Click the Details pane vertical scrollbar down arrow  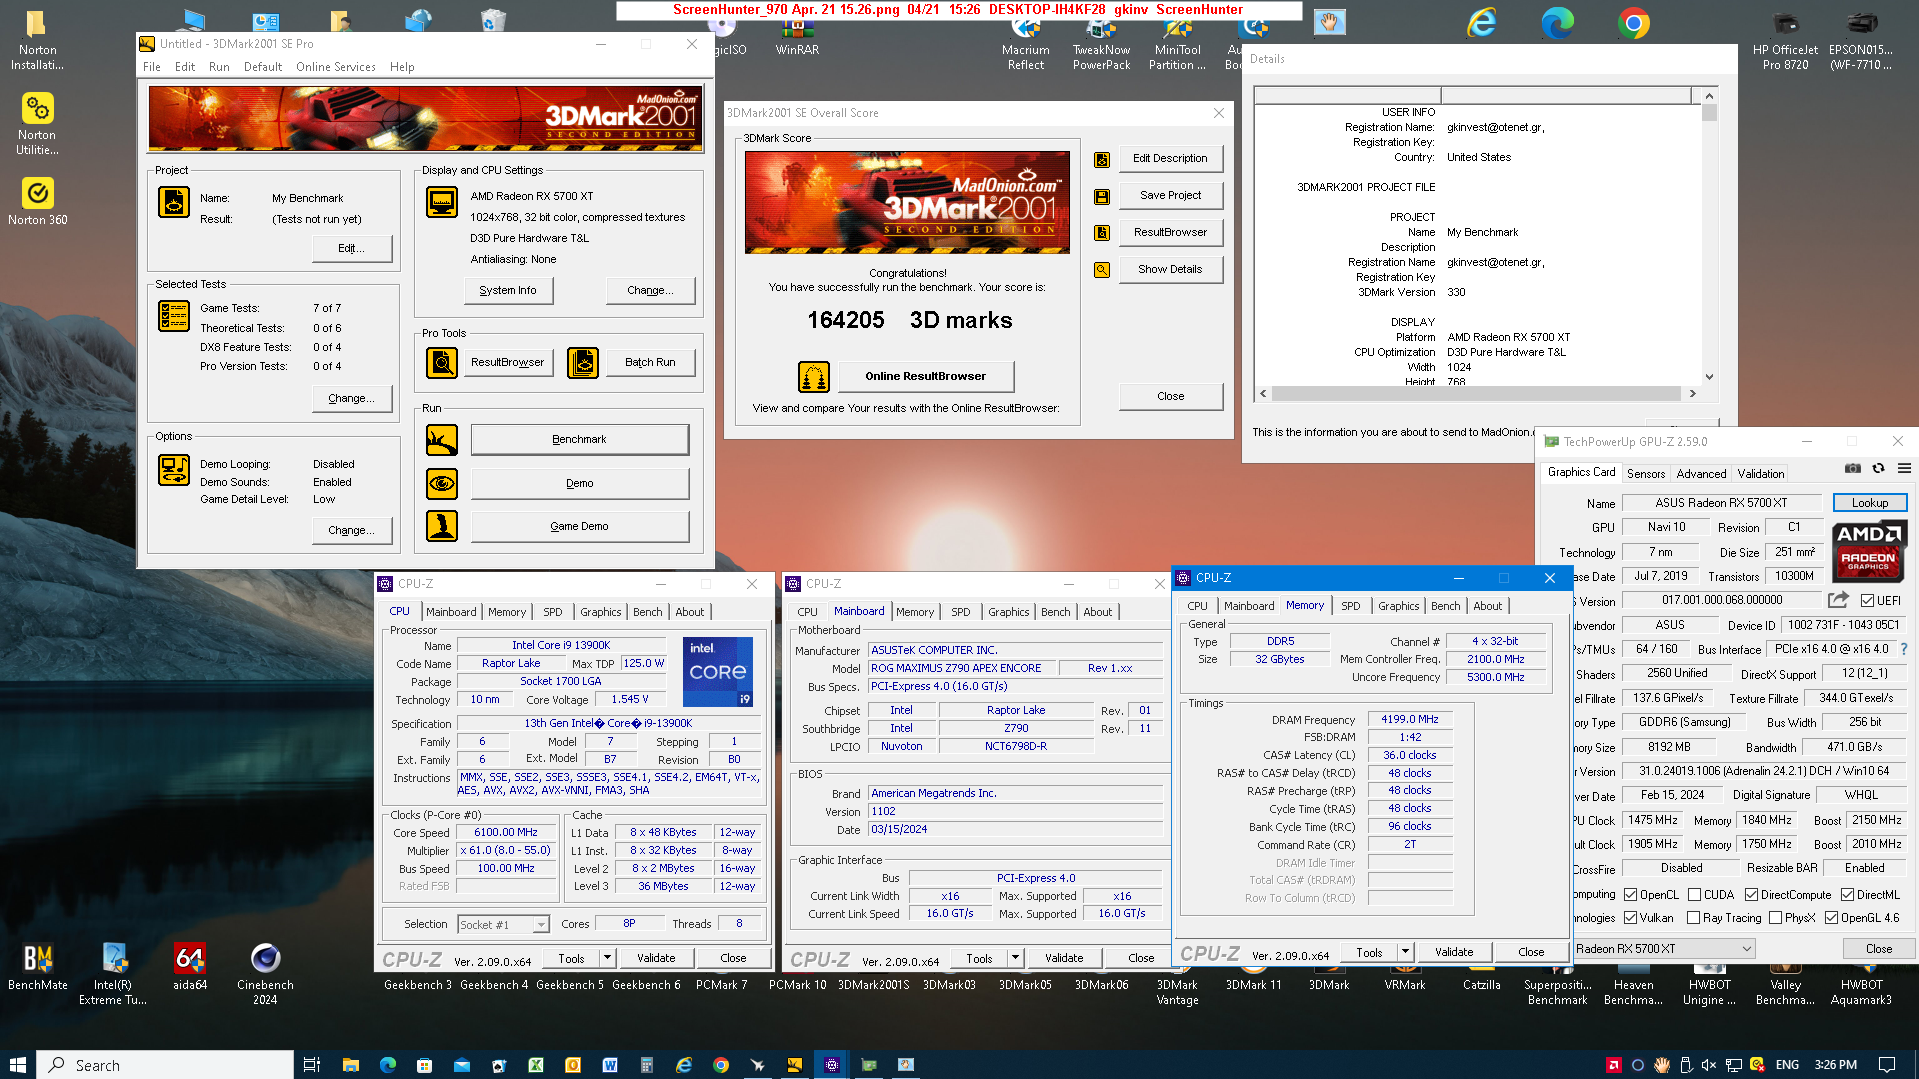coord(1709,377)
